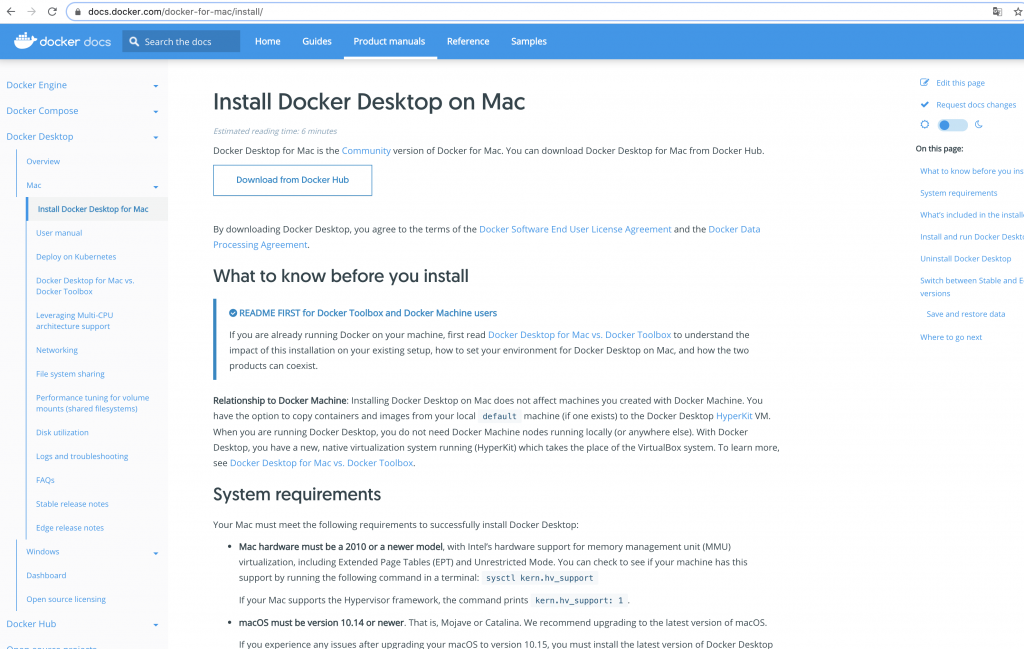
Task: Click README FIRST for Docker Toolbox heading link
Action: (368, 313)
